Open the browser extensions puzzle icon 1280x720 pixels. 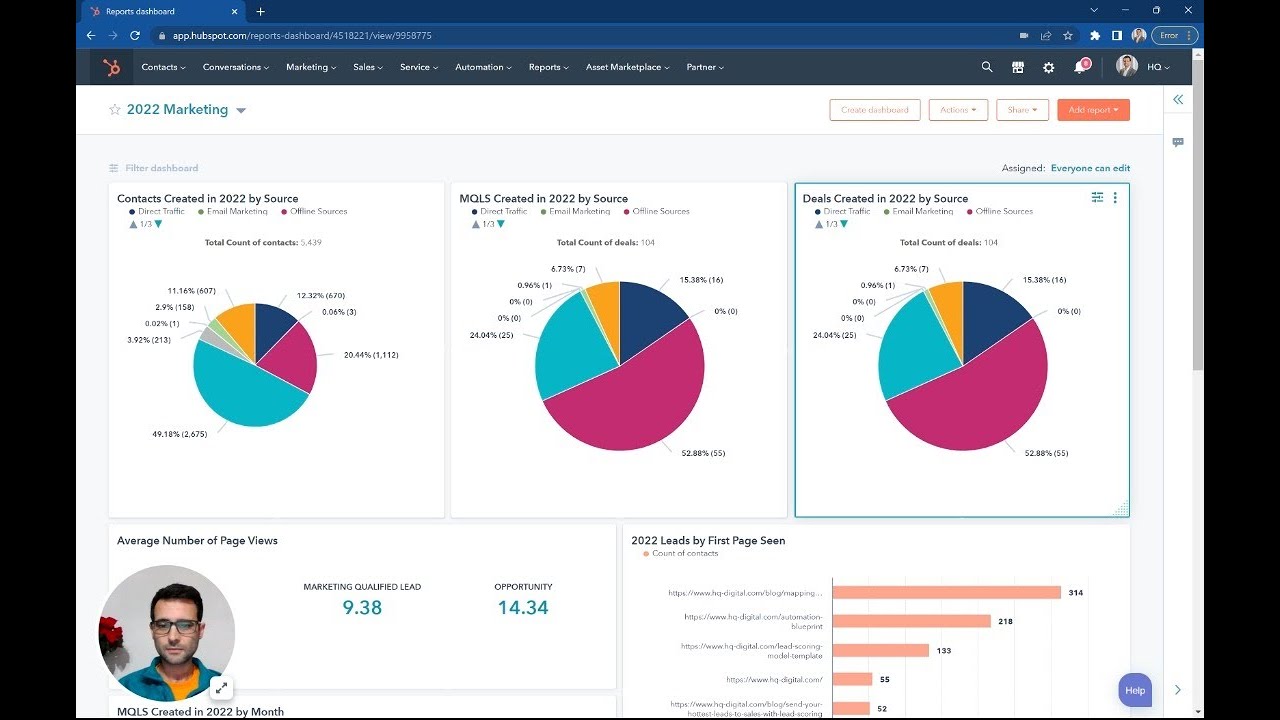[1095, 35]
